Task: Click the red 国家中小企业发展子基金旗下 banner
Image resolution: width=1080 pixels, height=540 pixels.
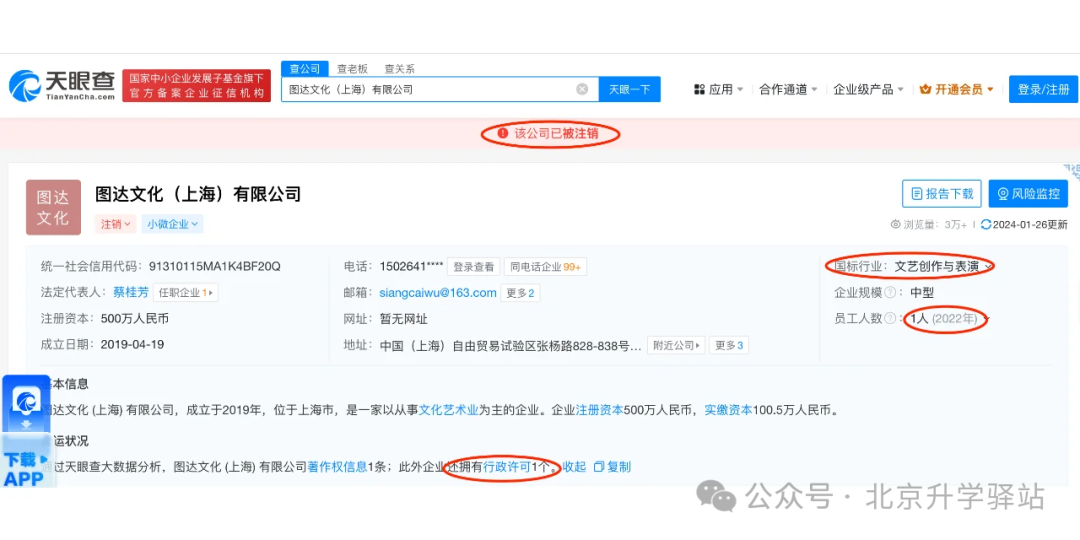Action: [197, 86]
